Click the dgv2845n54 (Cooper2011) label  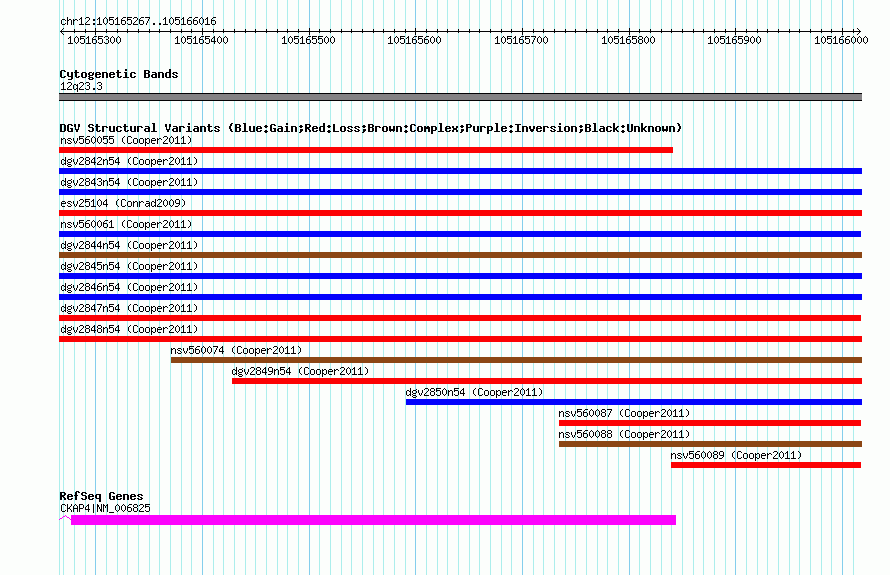(129, 266)
